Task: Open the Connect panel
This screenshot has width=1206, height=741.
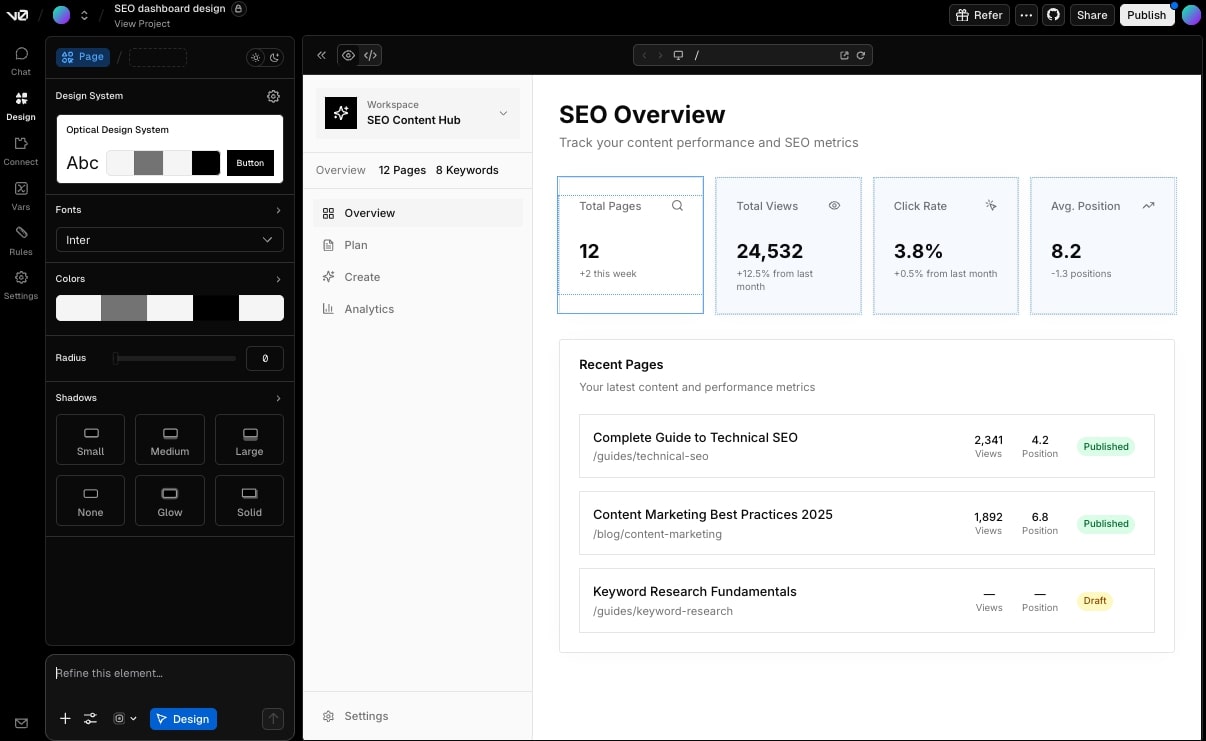Action: click(x=20, y=148)
